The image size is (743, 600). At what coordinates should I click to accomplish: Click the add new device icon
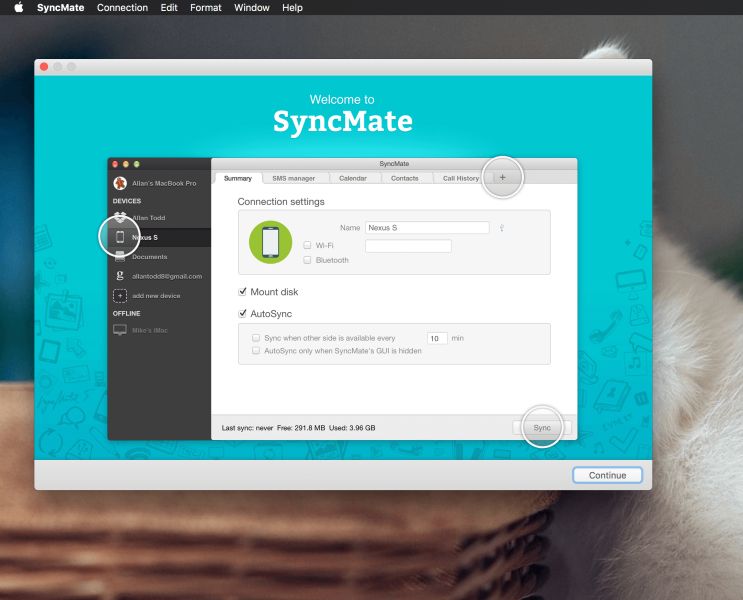120,296
